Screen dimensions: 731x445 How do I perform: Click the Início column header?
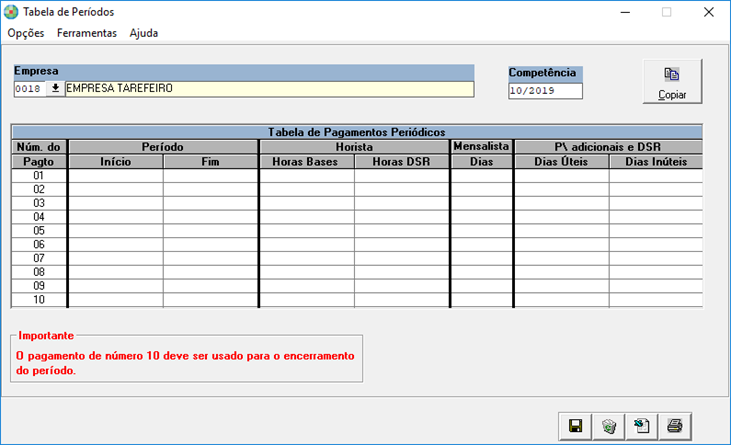click(x=116, y=162)
